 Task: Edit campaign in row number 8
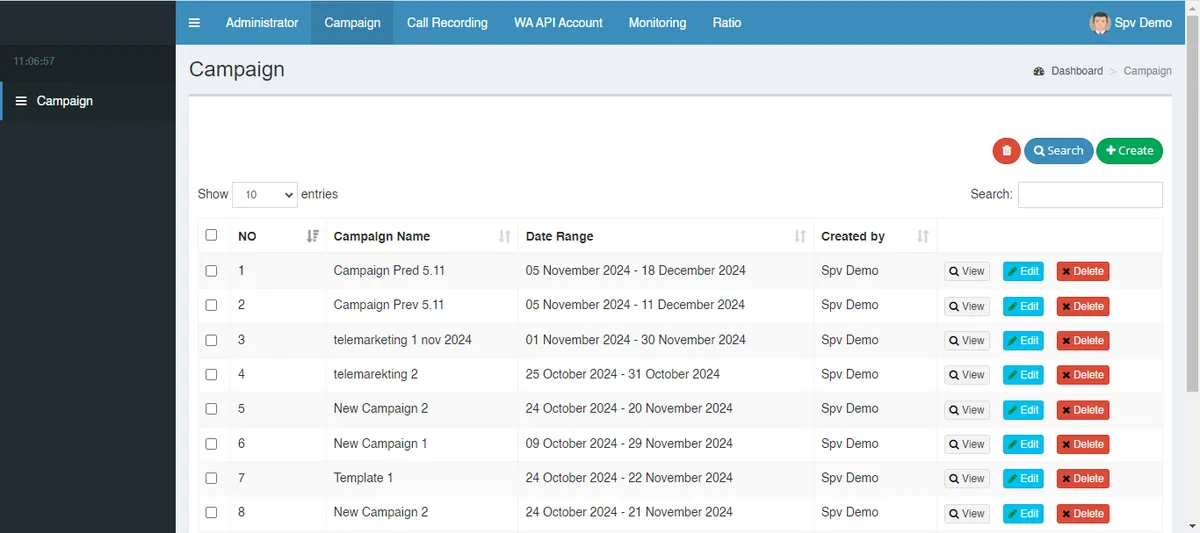(1023, 513)
